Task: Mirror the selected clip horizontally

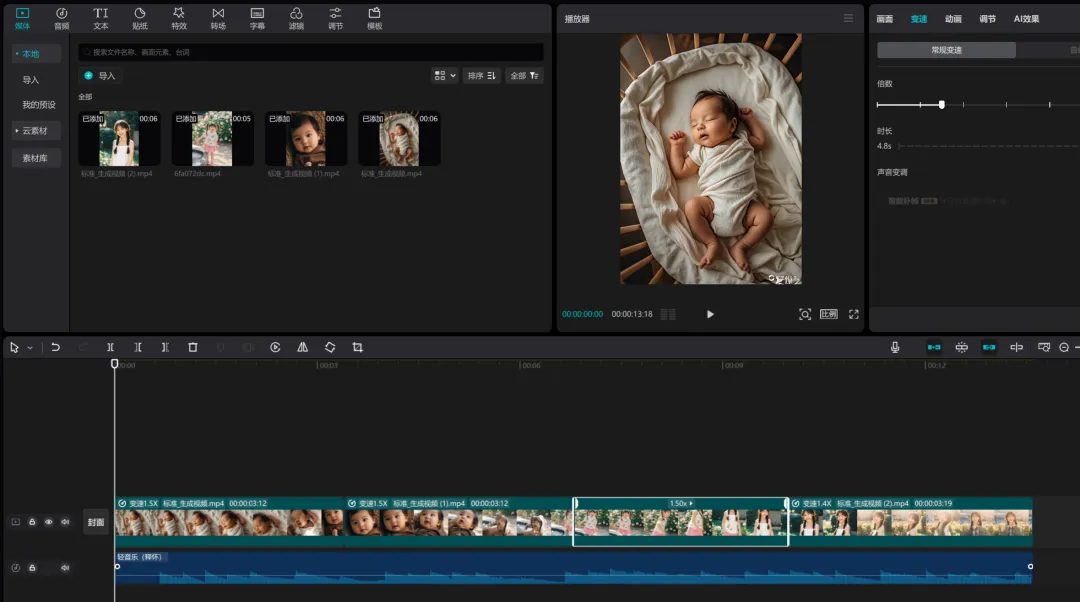Action: coord(302,347)
